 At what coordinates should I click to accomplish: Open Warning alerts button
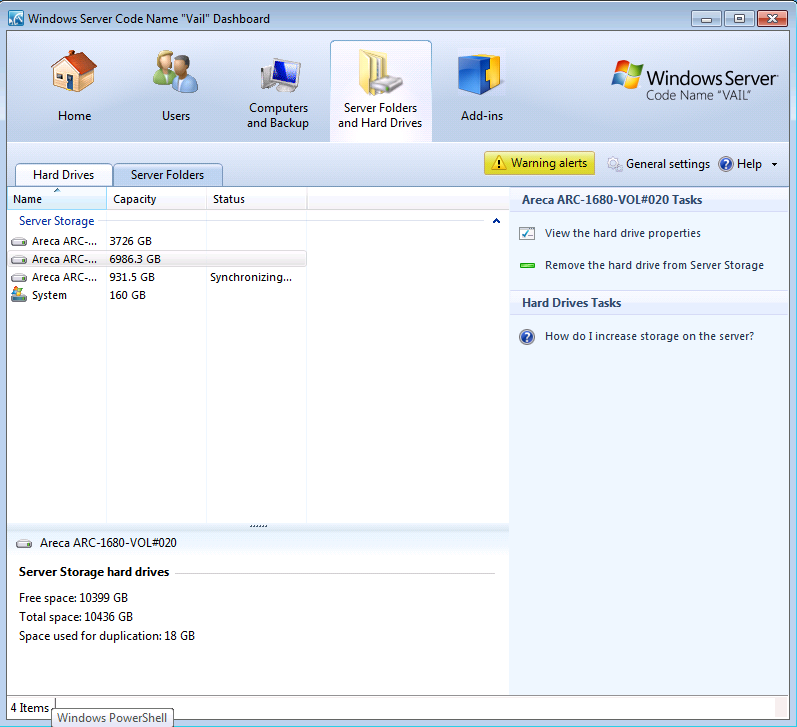pyautogui.click(x=539, y=163)
